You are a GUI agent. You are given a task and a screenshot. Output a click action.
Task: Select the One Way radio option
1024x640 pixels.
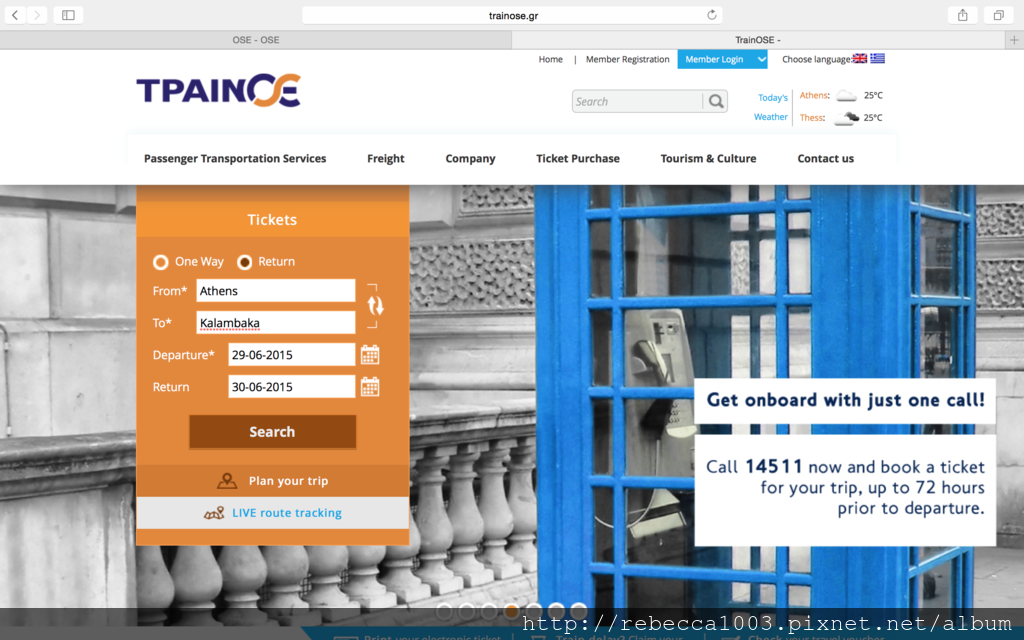point(161,262)
